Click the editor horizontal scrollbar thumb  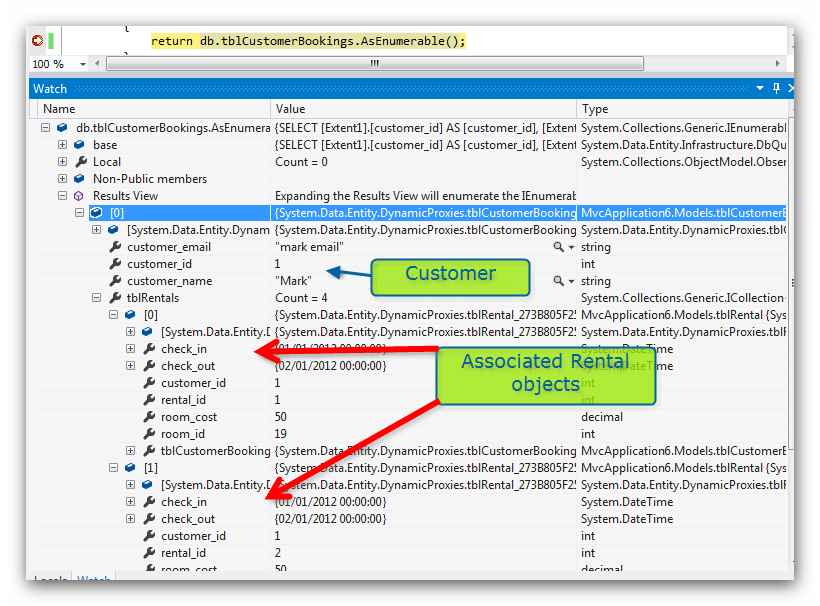(374, 64)
